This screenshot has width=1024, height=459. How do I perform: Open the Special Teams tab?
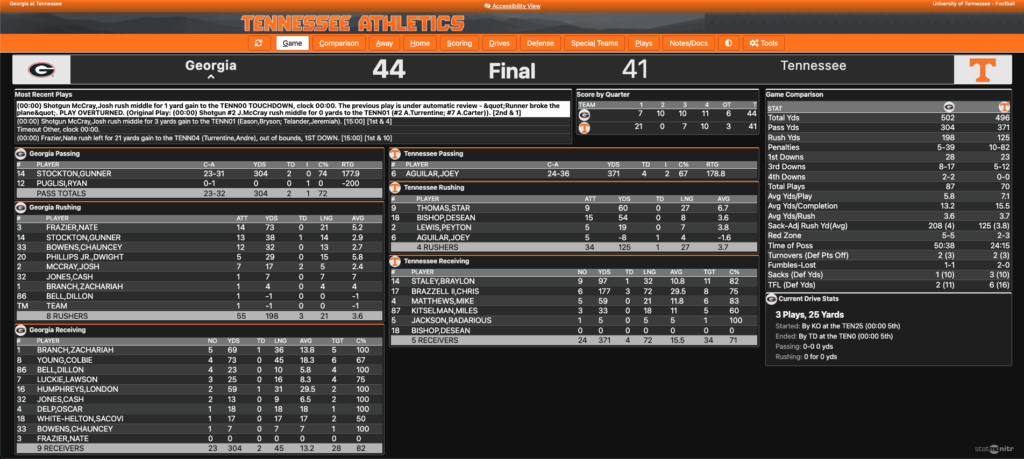pyautogui.click(x=594, y=43)
